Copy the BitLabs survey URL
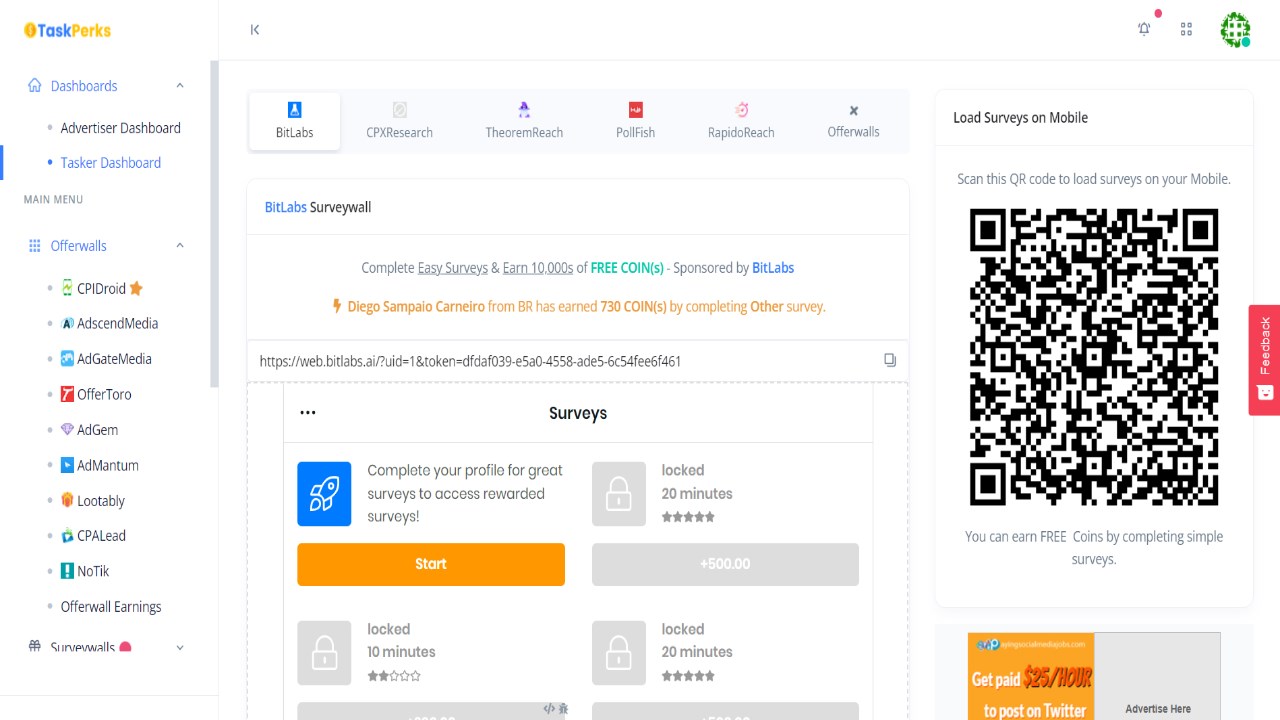Screen dimensions: 1280x720 tap(890, 360)
